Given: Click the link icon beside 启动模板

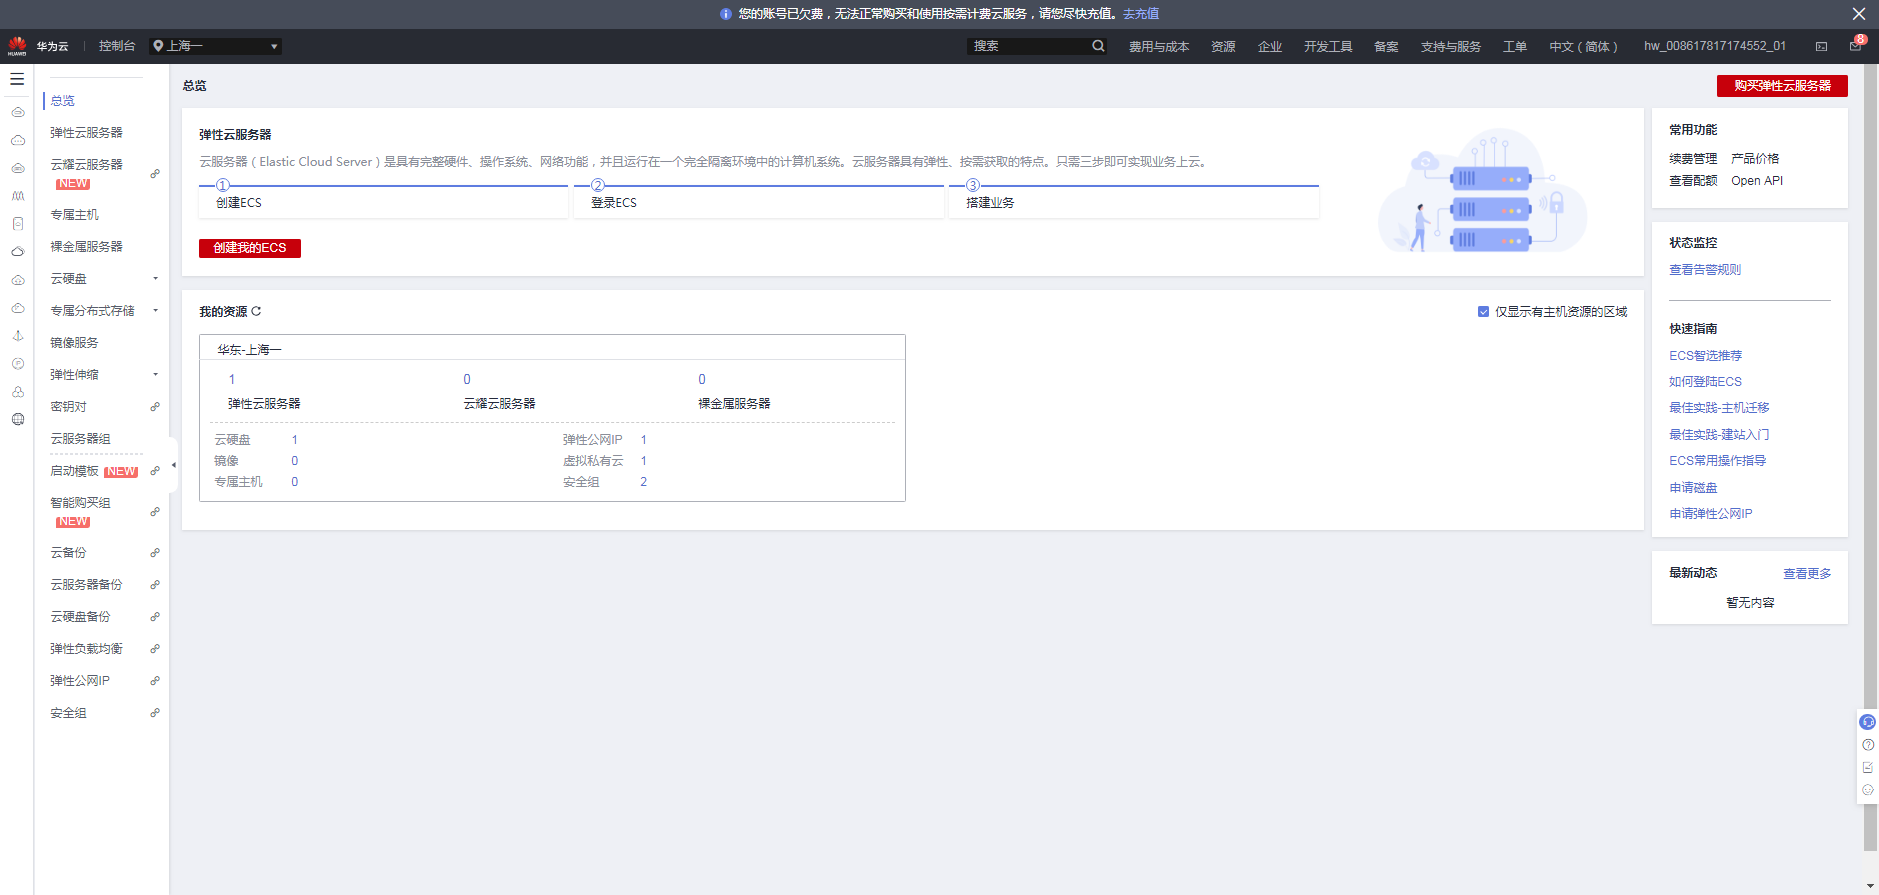Looking at the screenshot, I should [155, 471].
